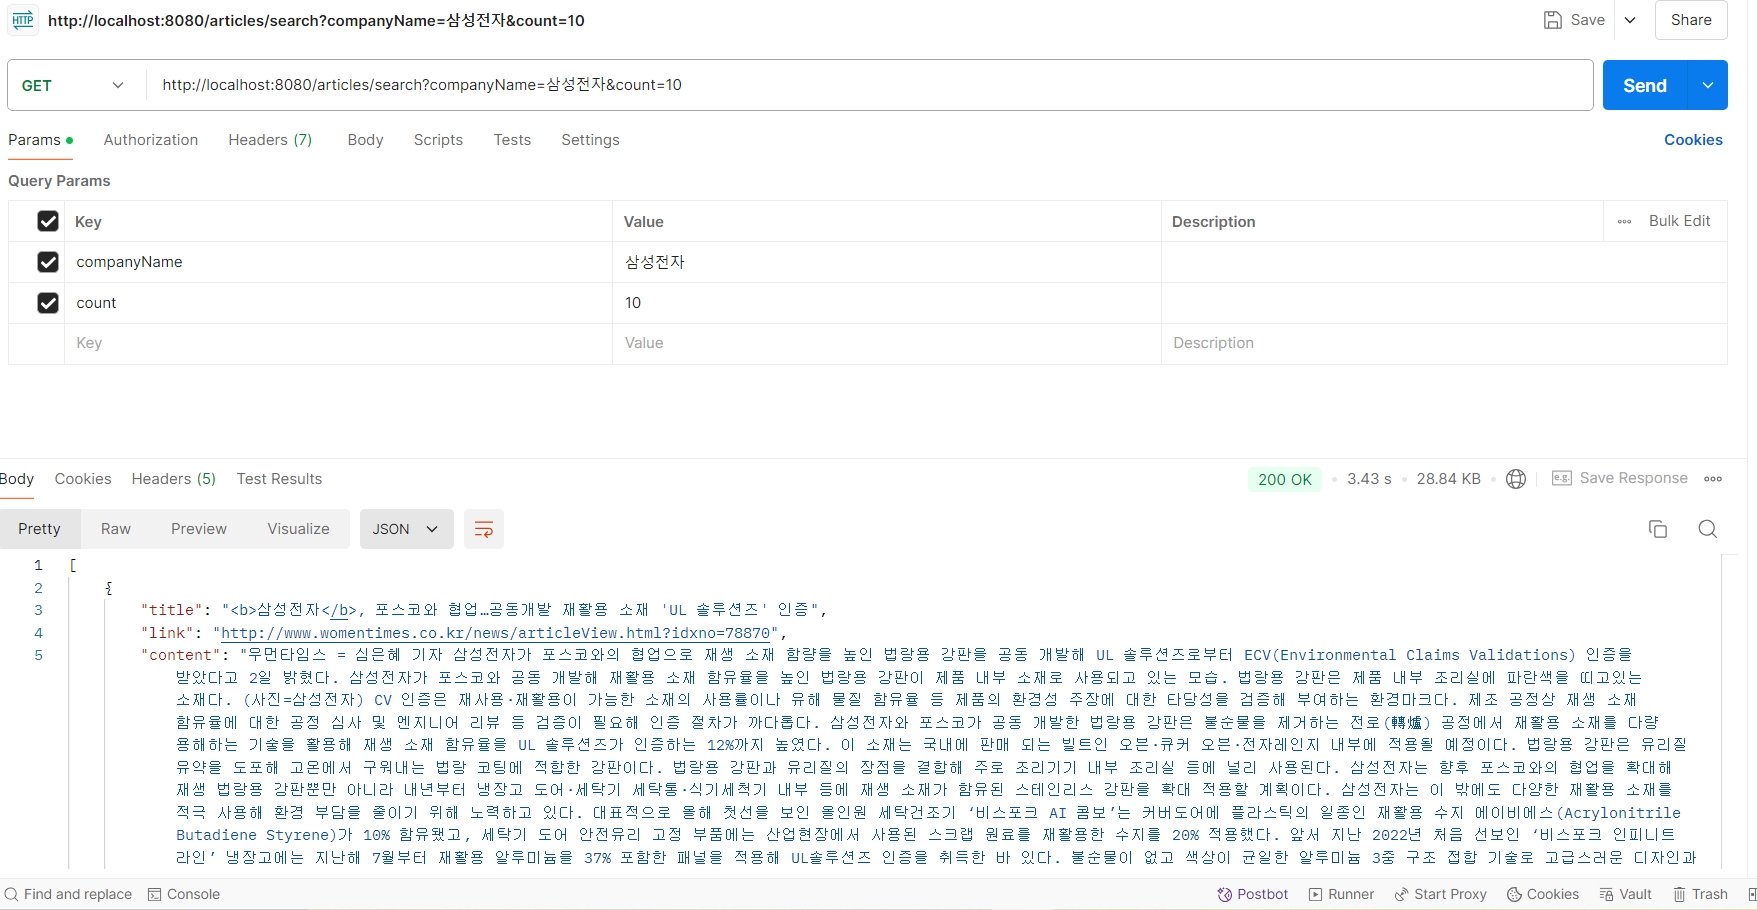Screen dimensions: 1757x910
Task: Click Save Response
Action: click(x=1620, y=478)
